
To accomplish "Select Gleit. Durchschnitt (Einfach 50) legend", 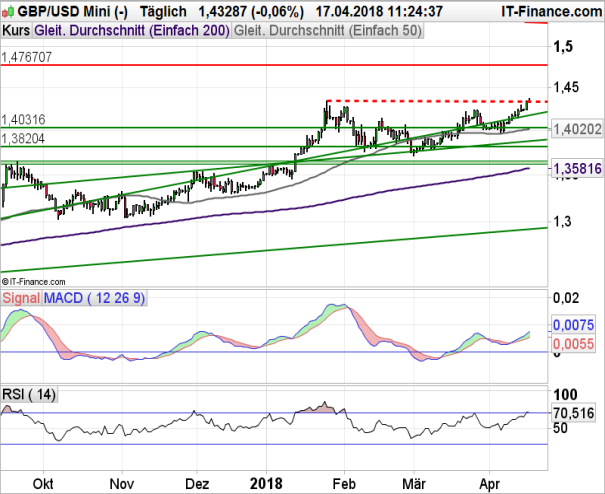I will [x=328, y=30].
